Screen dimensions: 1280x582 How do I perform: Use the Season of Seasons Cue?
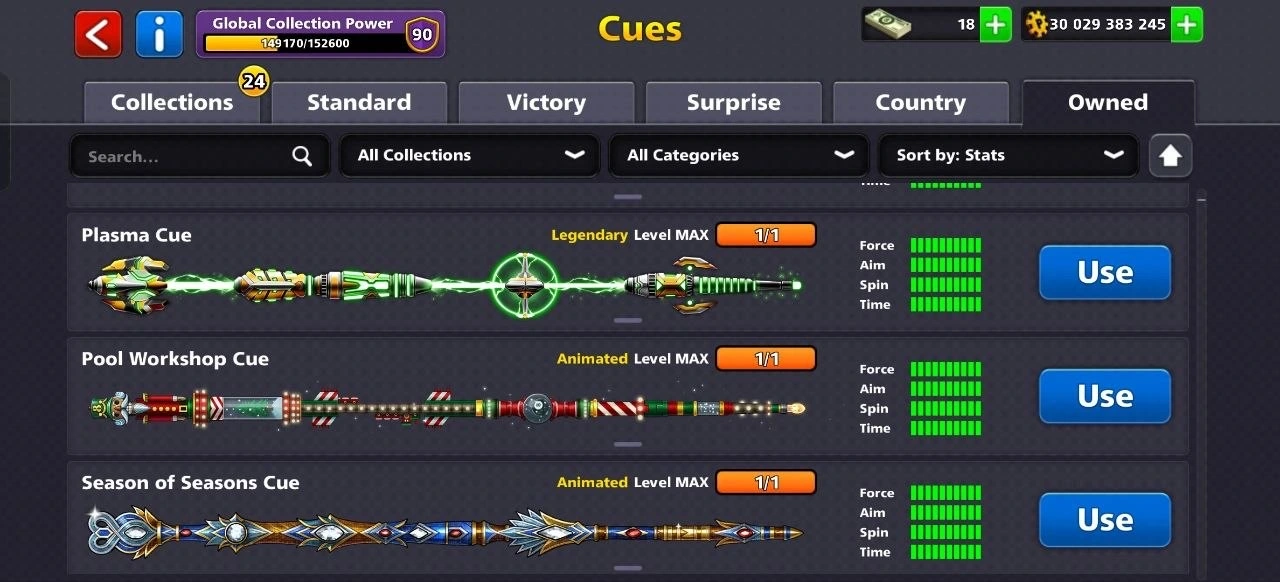1105,520
